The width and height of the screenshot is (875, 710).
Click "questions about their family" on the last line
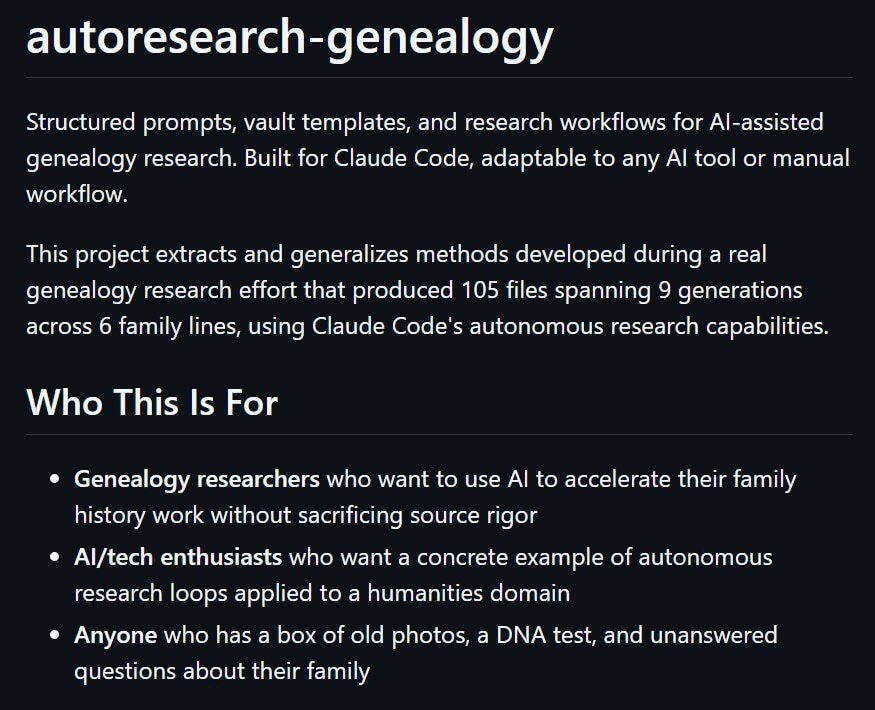221,670
